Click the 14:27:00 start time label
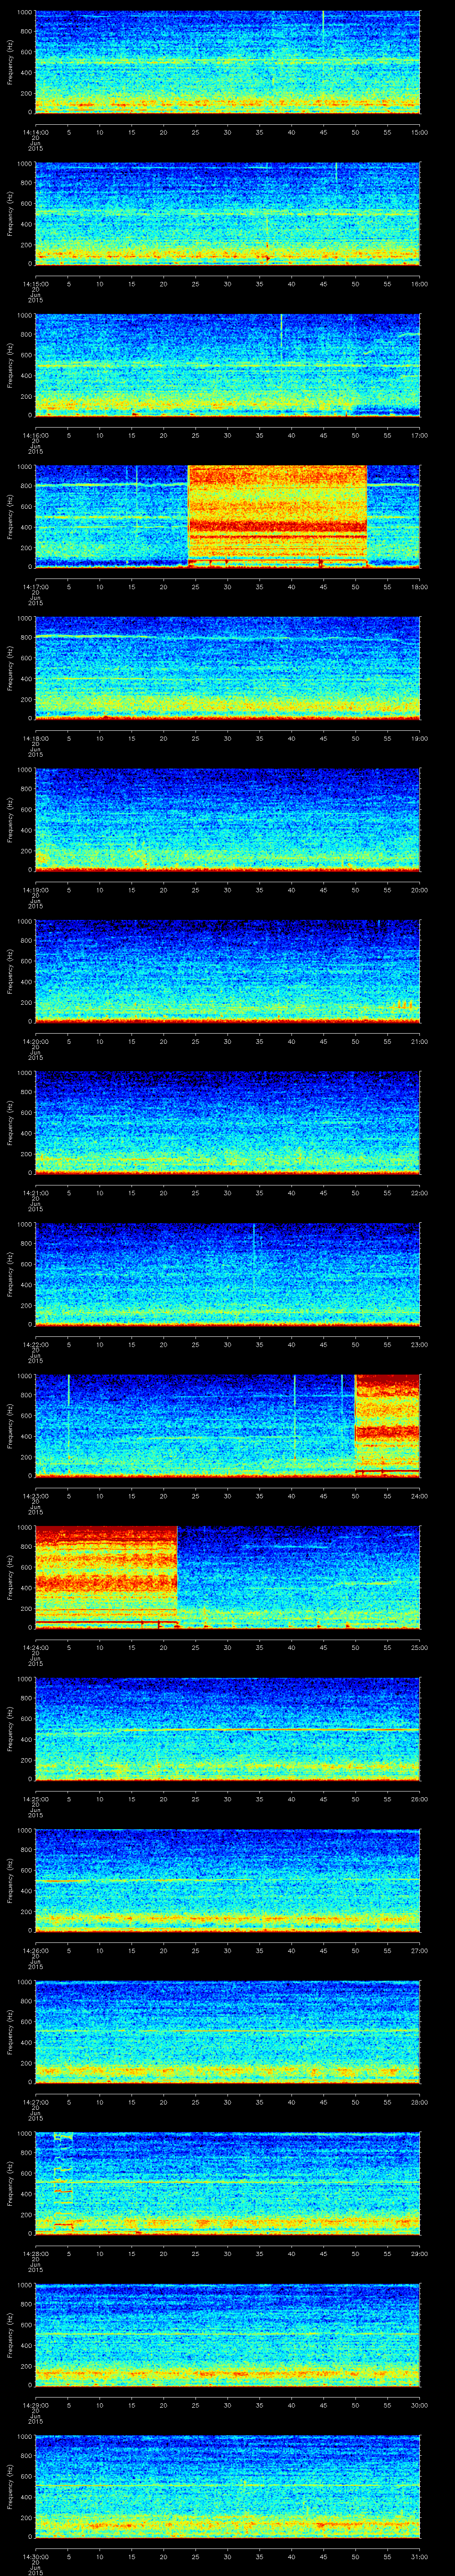Screen dimensions: 455x2576 pyautogui.click(x=35, y=2102)
